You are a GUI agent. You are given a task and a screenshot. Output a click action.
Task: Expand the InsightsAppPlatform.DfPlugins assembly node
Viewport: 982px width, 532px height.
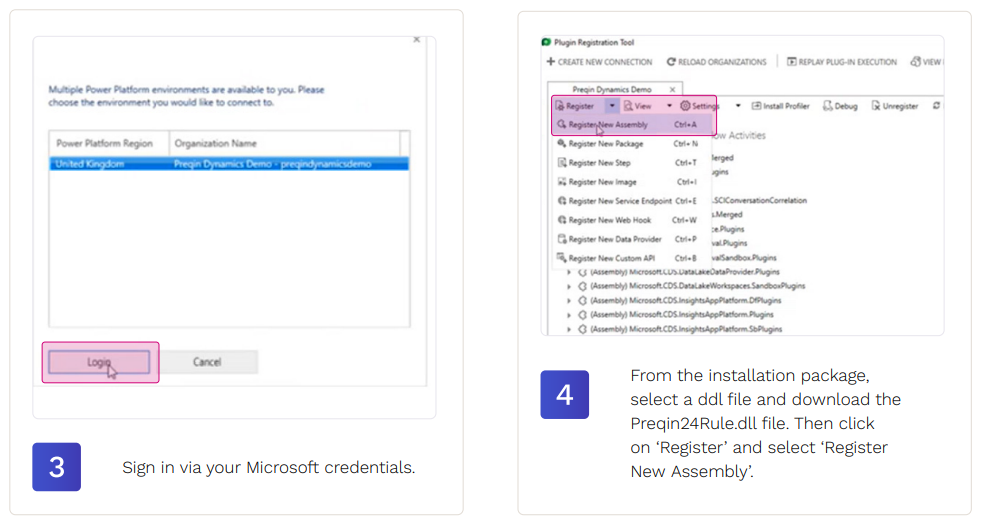click(569, 301)
